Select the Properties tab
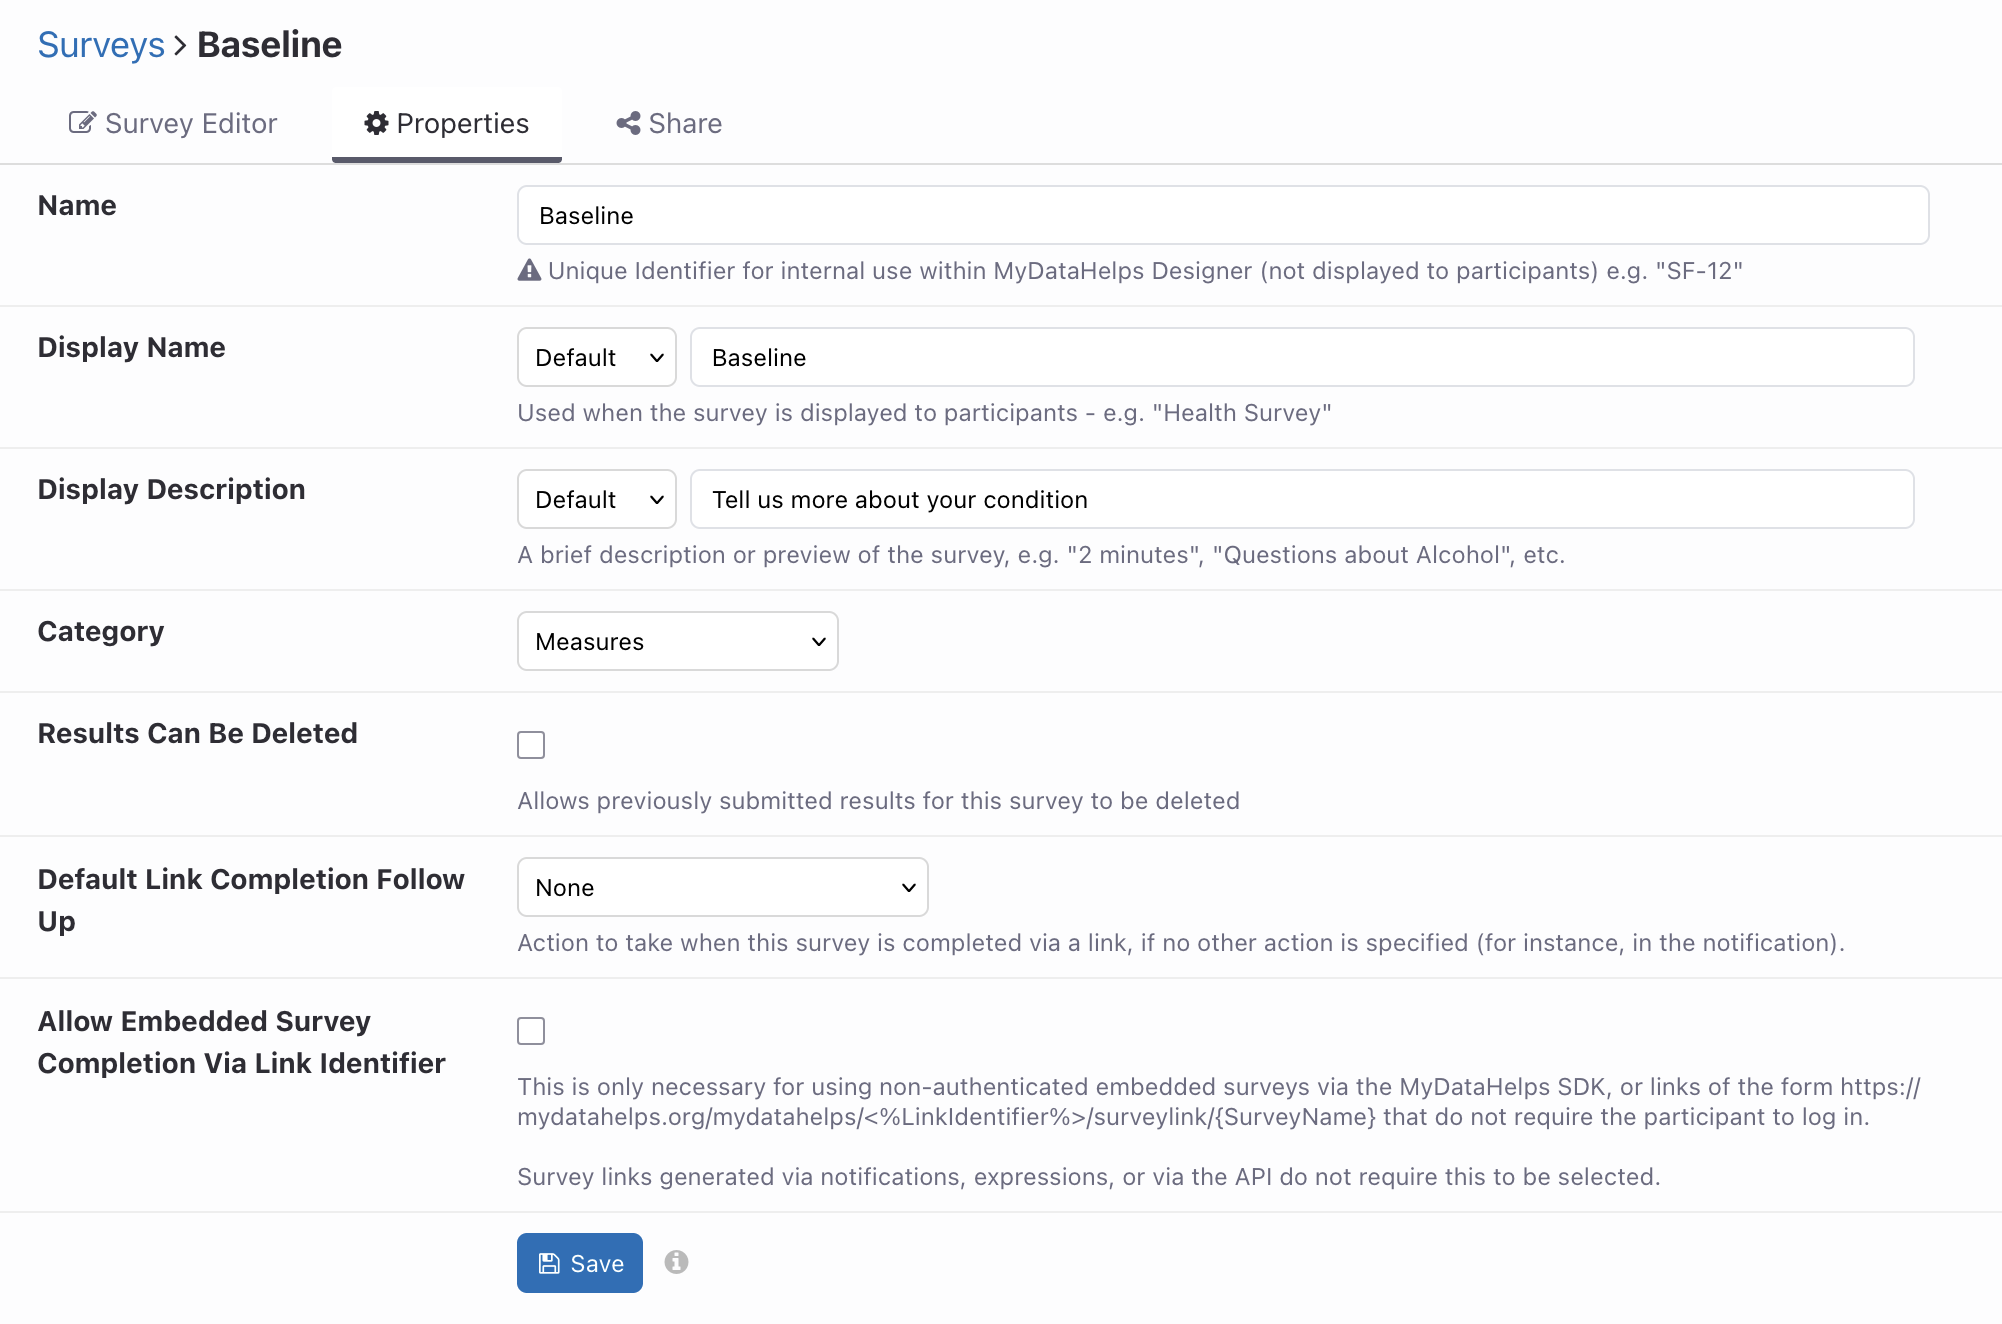This screenshot has height=1324, width=2002. pyautogui.click(x=447, y=123)
